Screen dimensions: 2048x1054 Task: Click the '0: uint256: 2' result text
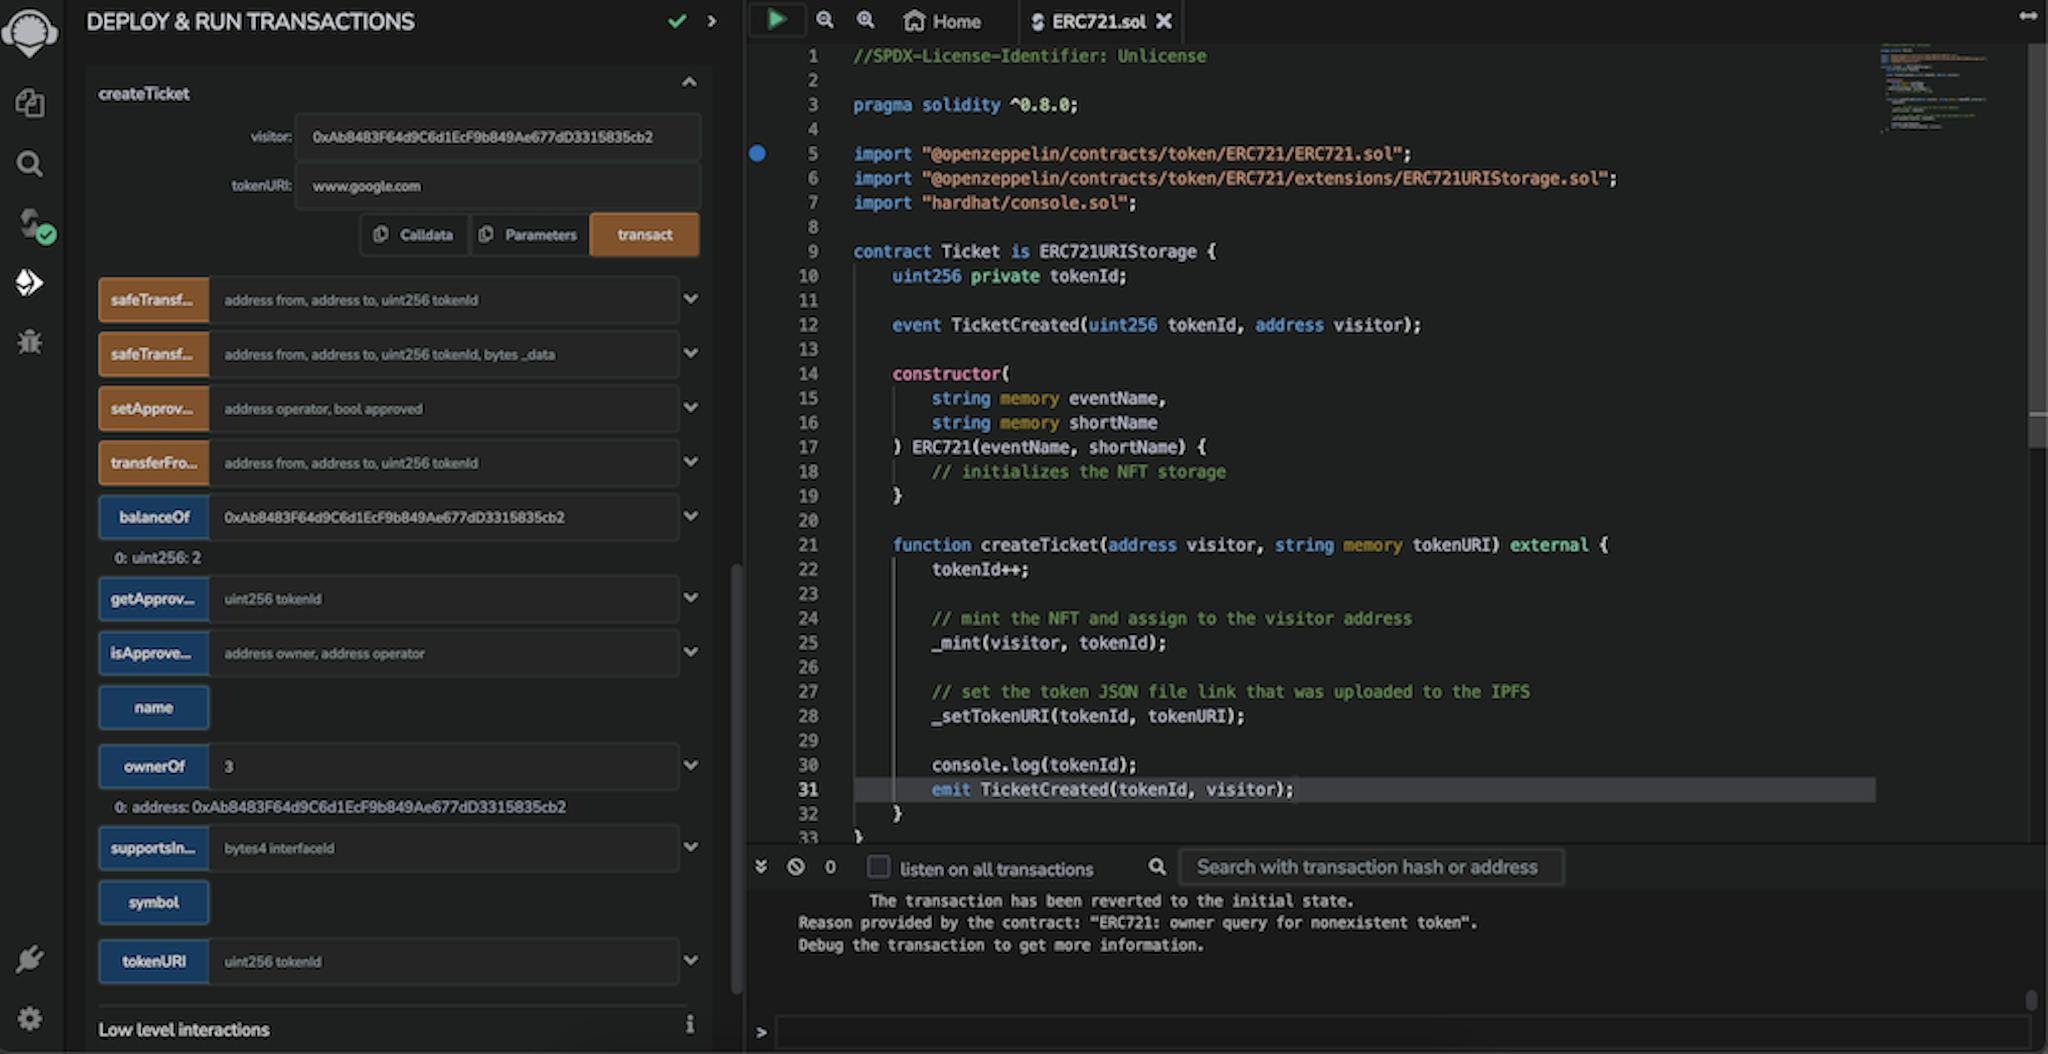[x=157, y=558]
